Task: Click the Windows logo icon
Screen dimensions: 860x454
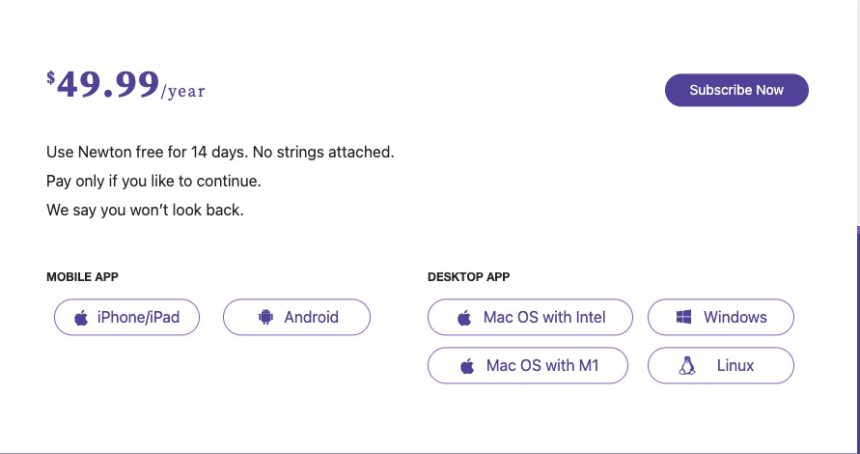Action: 685,318
